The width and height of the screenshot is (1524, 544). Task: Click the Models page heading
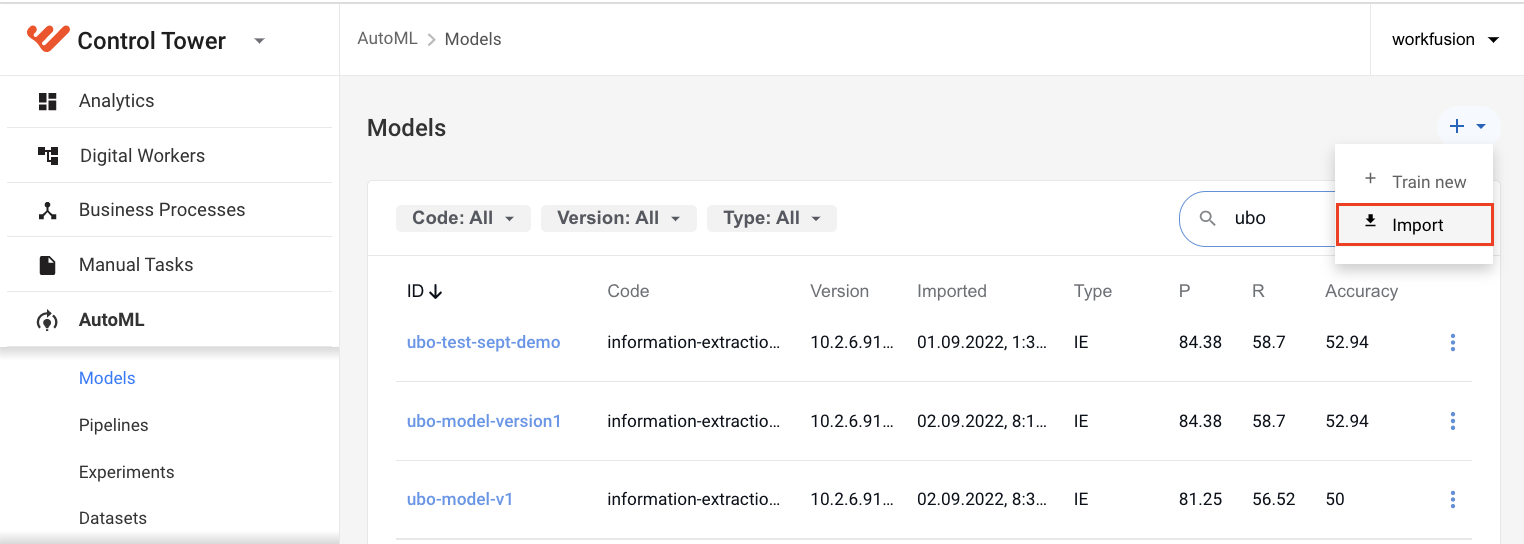click(x=406, y=128)
